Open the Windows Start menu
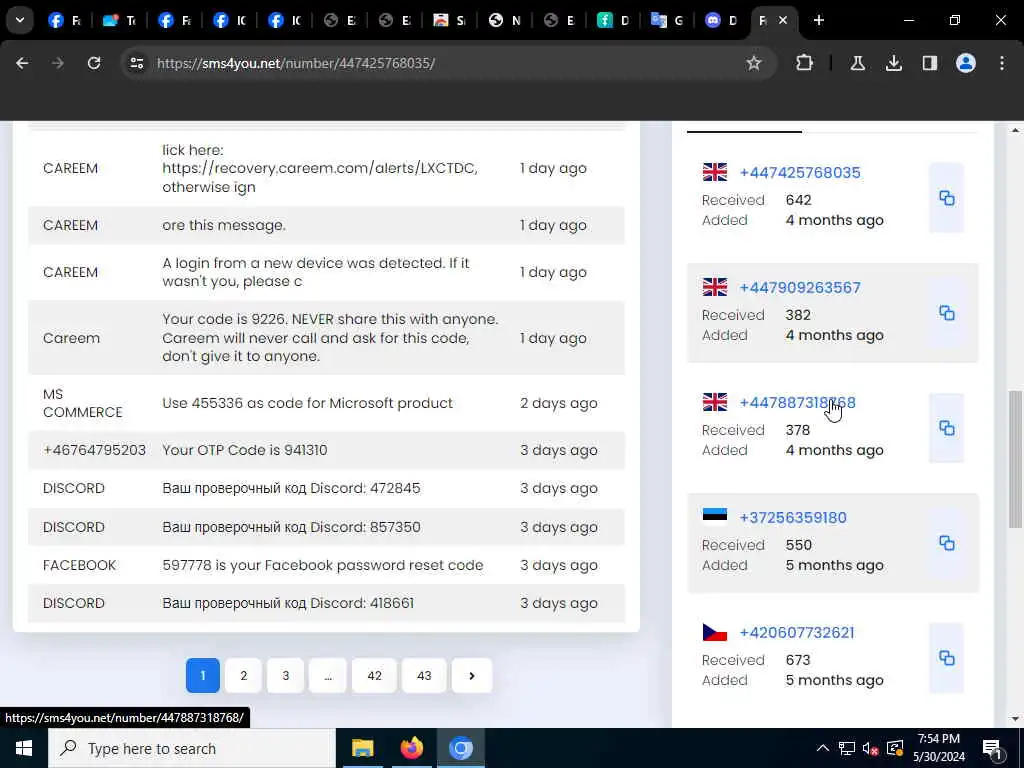1024x768 pixels. pyautogui.click(x=24, y=748)
